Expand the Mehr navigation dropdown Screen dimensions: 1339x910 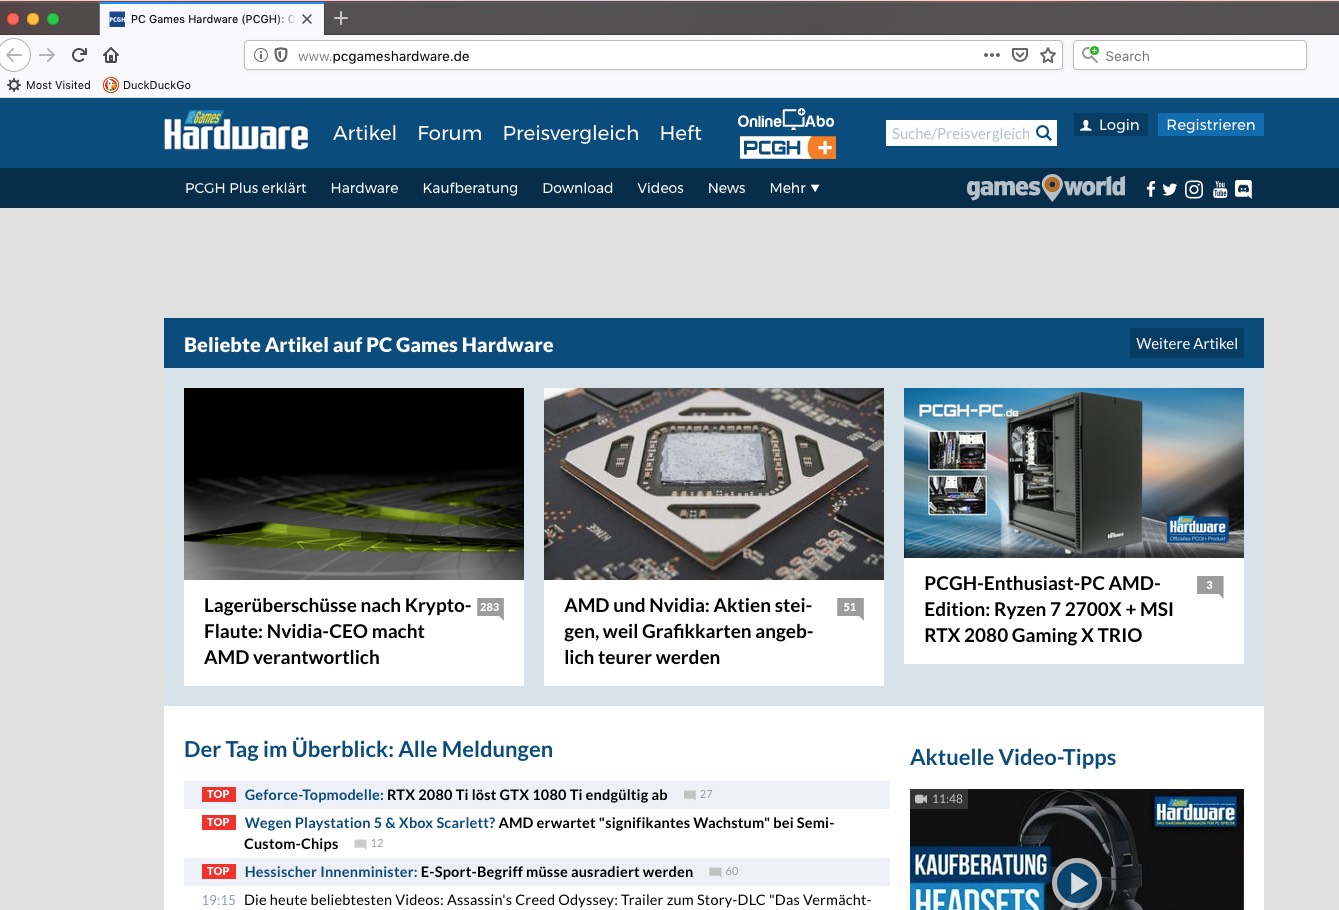click(794, 188)
